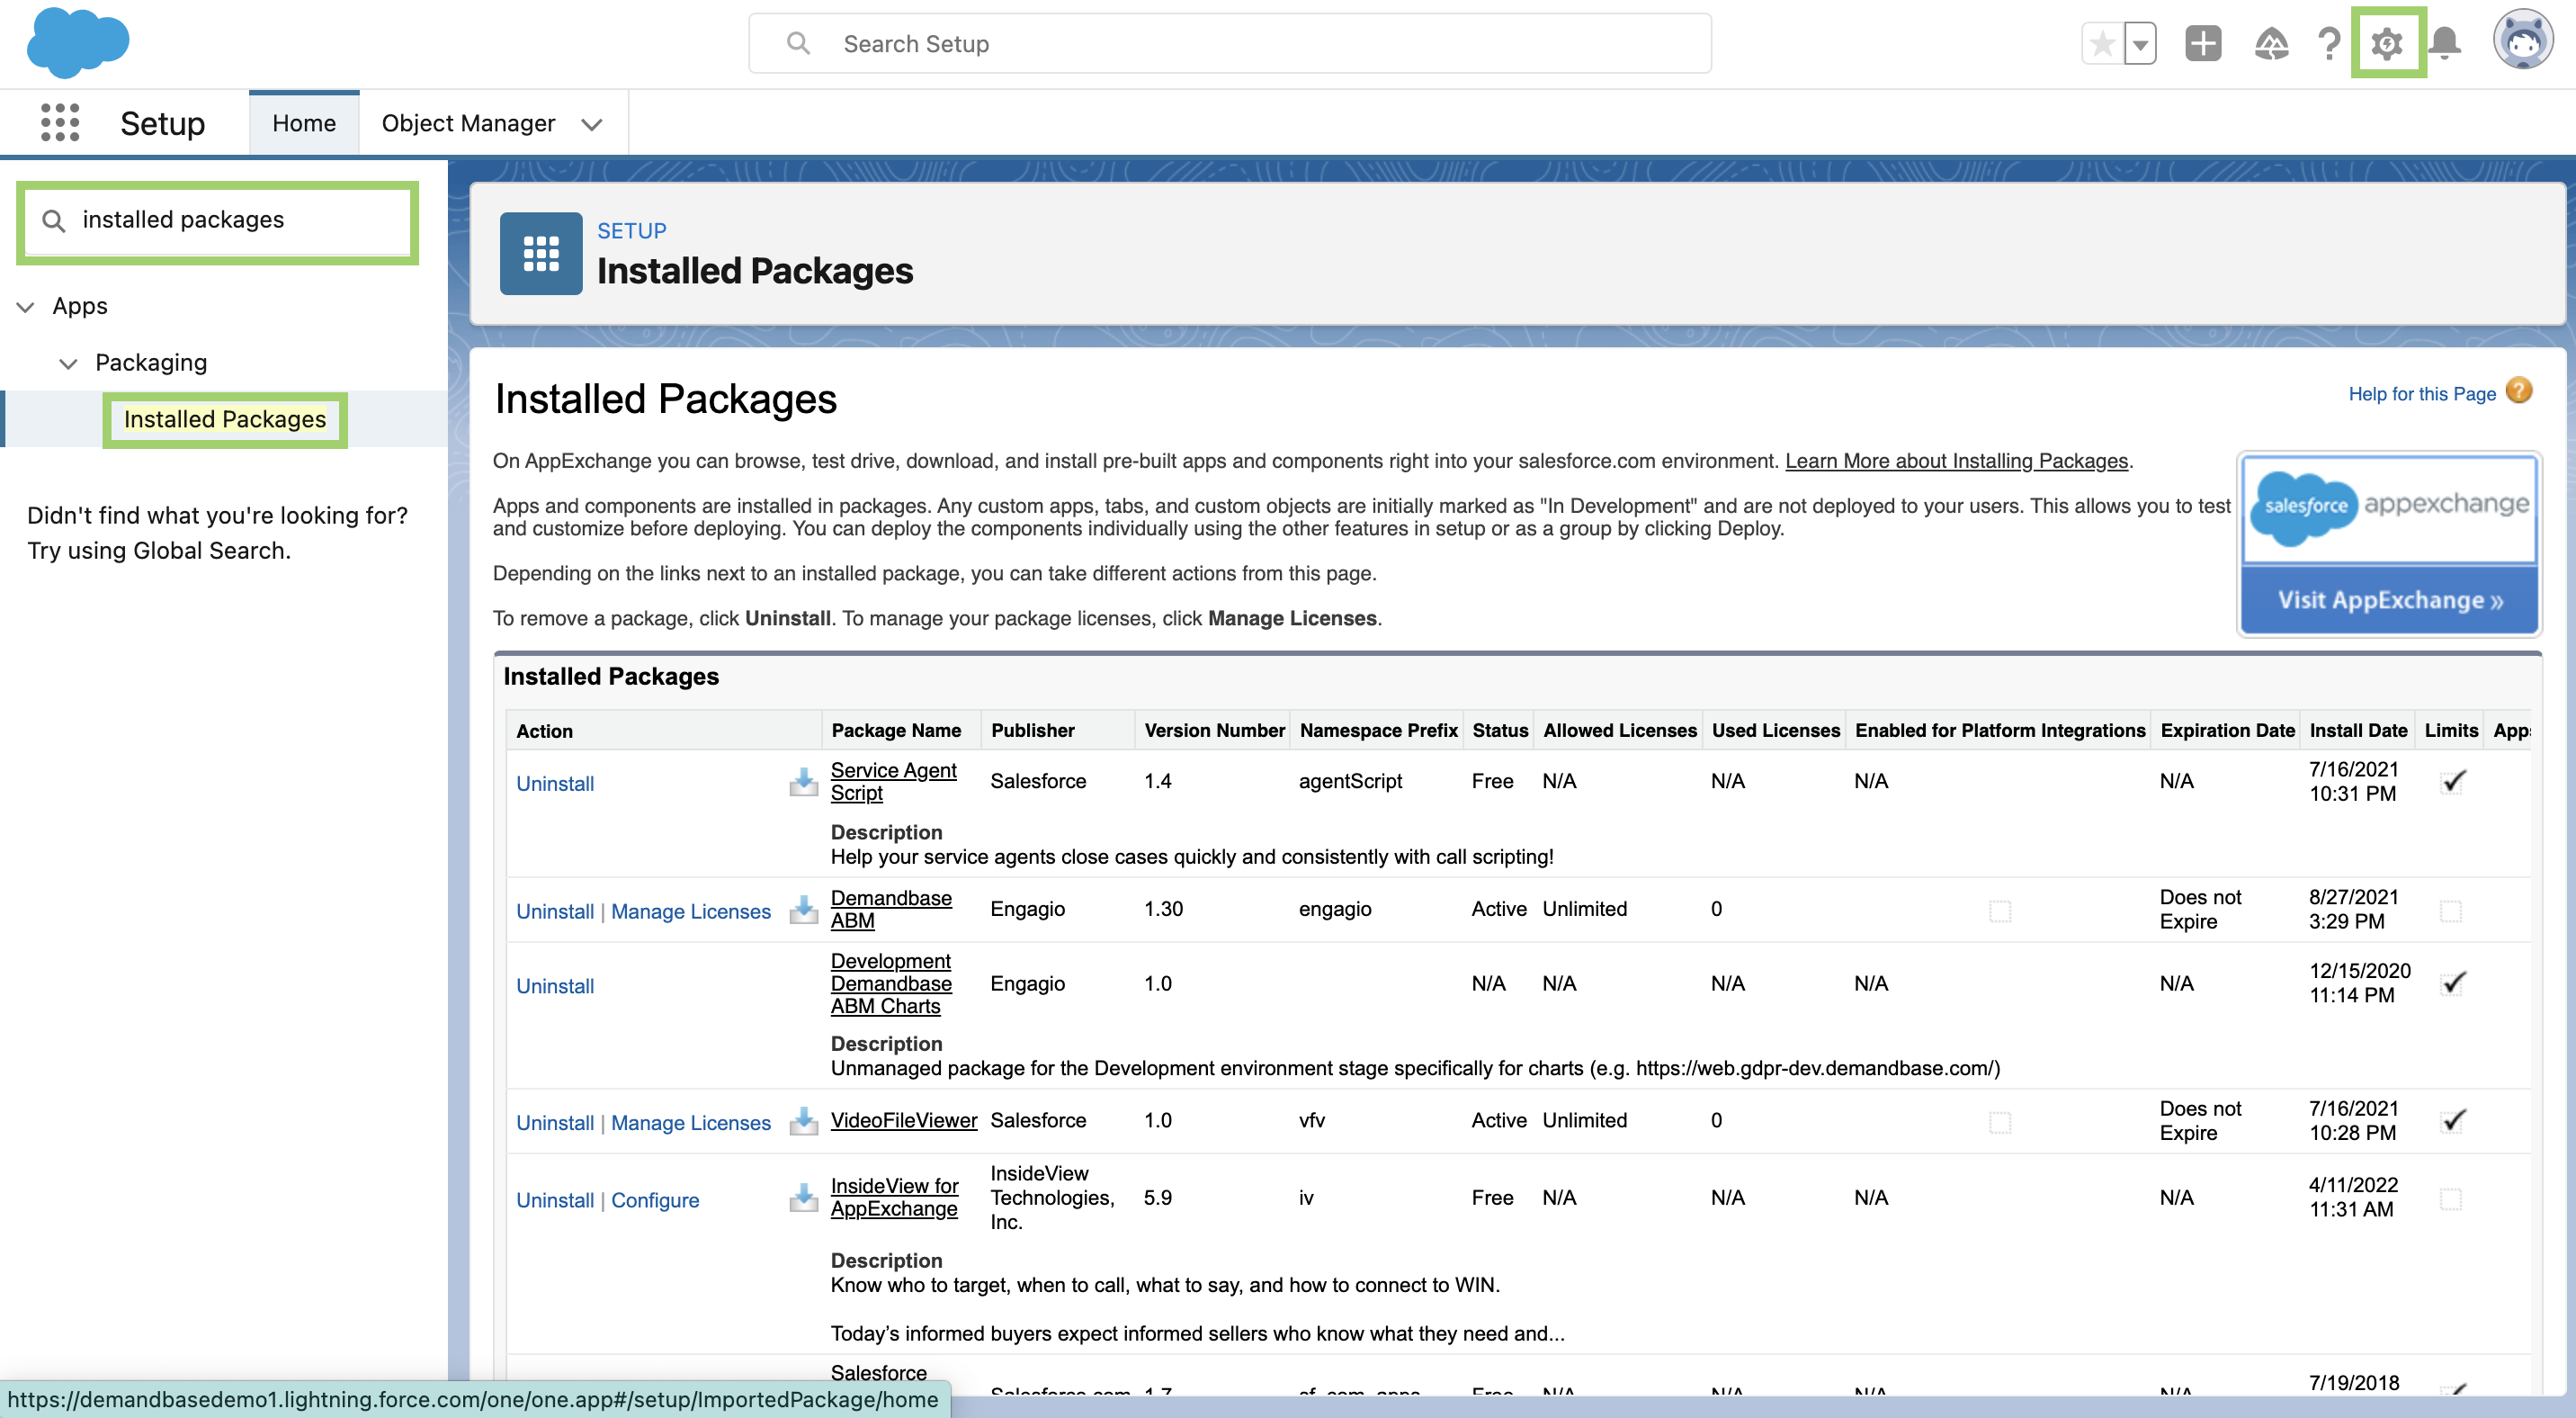Toggle Platform Integrations checkbox for Demandbase ABM
This screenshot has height=1418, width=2576.
(2000, 911)
